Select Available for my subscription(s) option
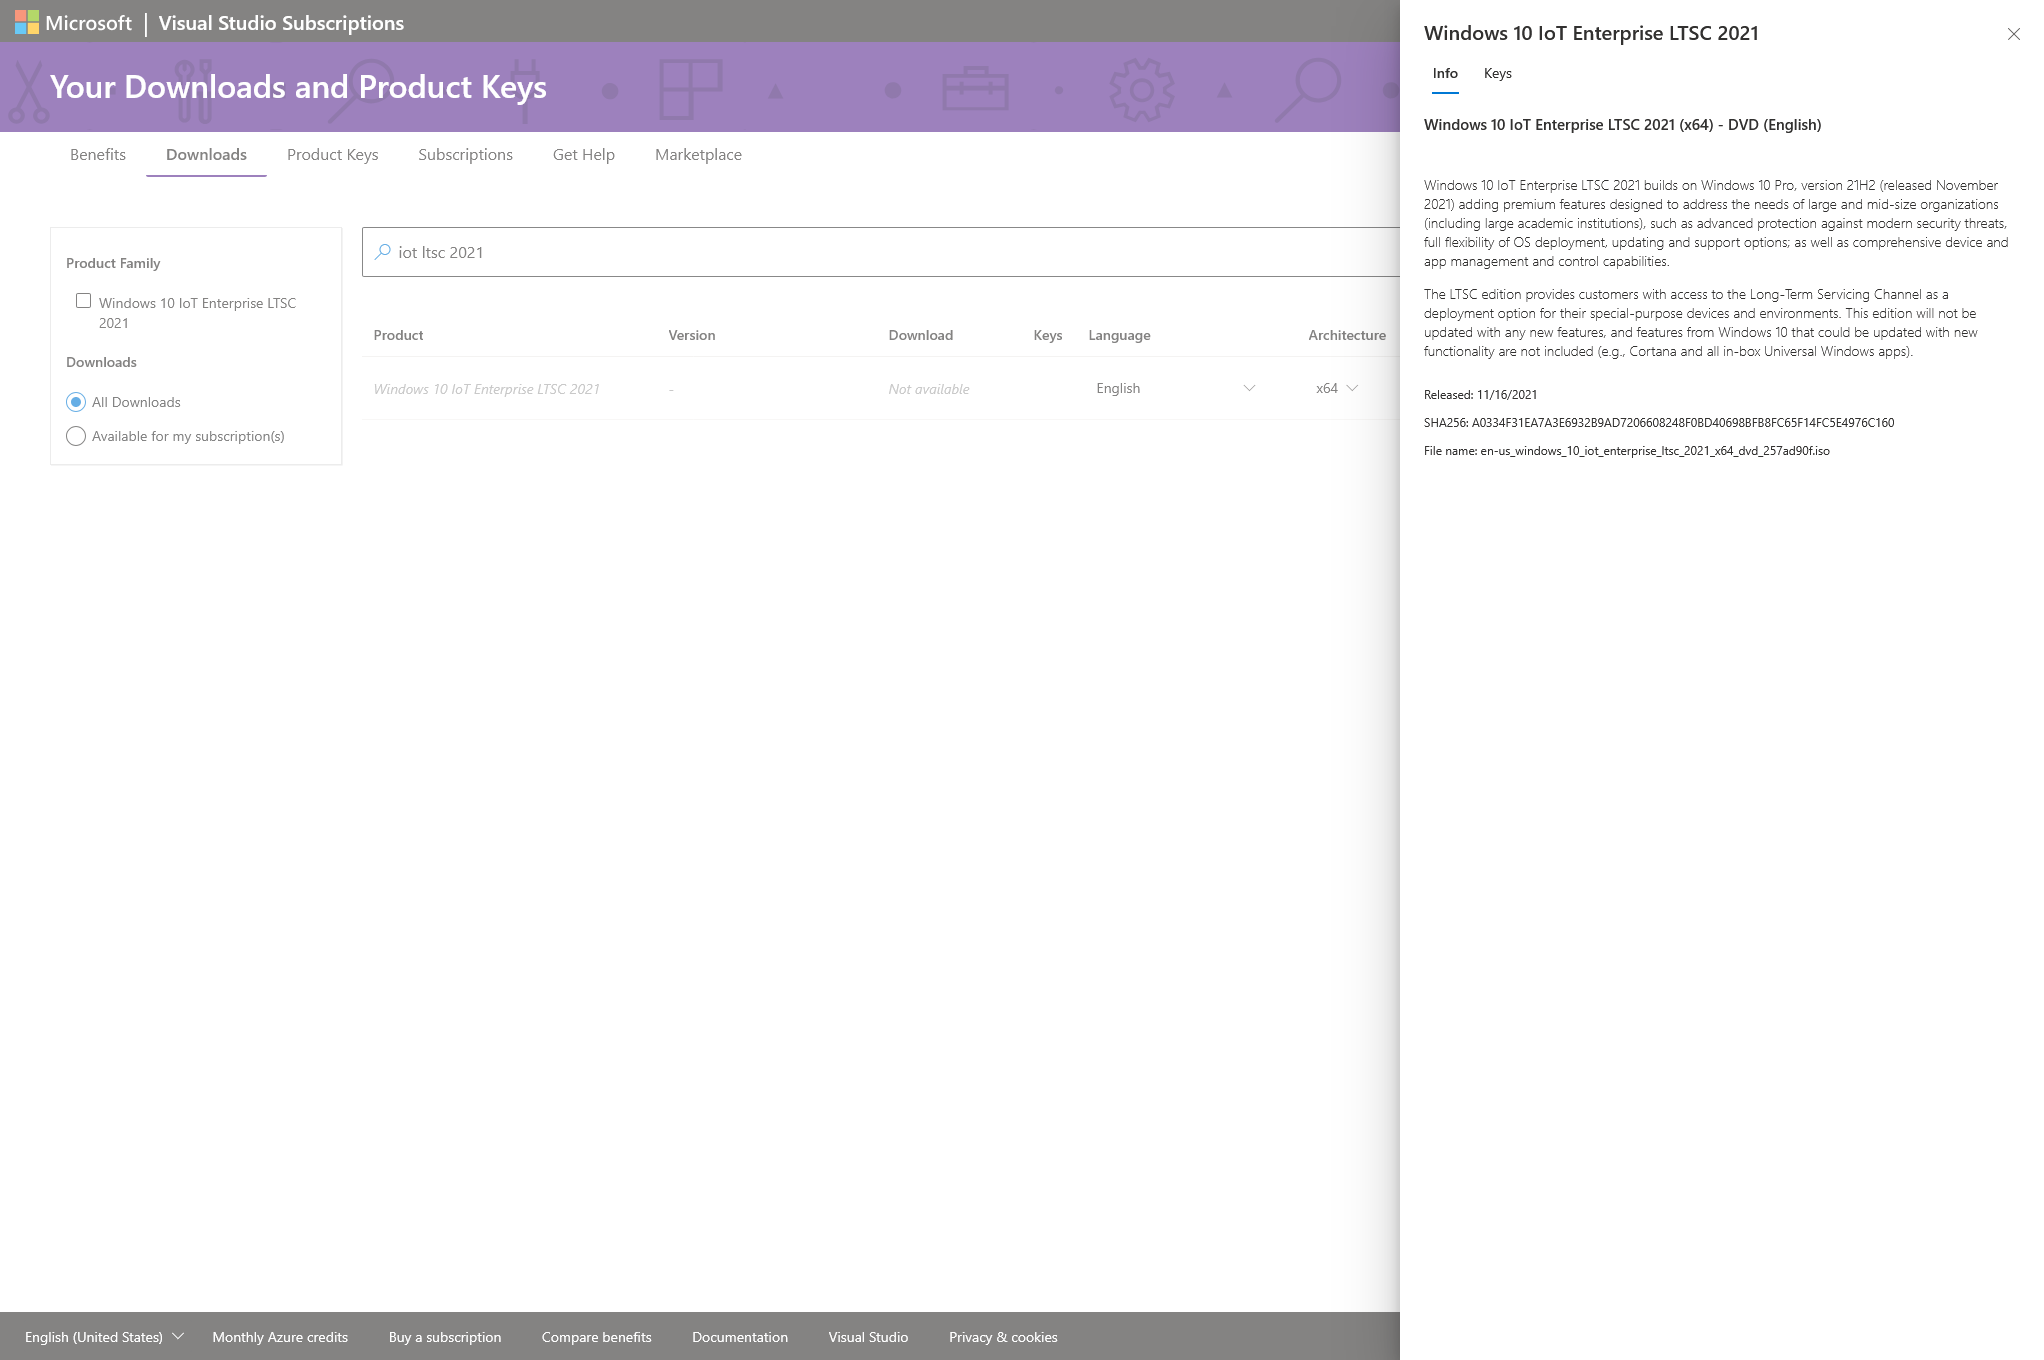The image size is (2044, 1360). (x=76, y=436)
